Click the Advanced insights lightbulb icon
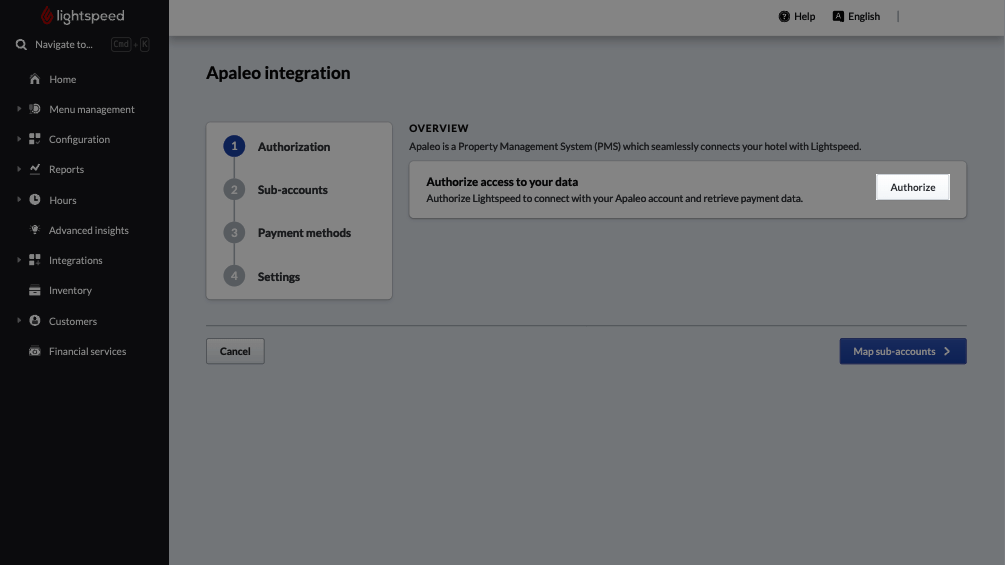1005x565 pixels. click(x=35, y=230)
